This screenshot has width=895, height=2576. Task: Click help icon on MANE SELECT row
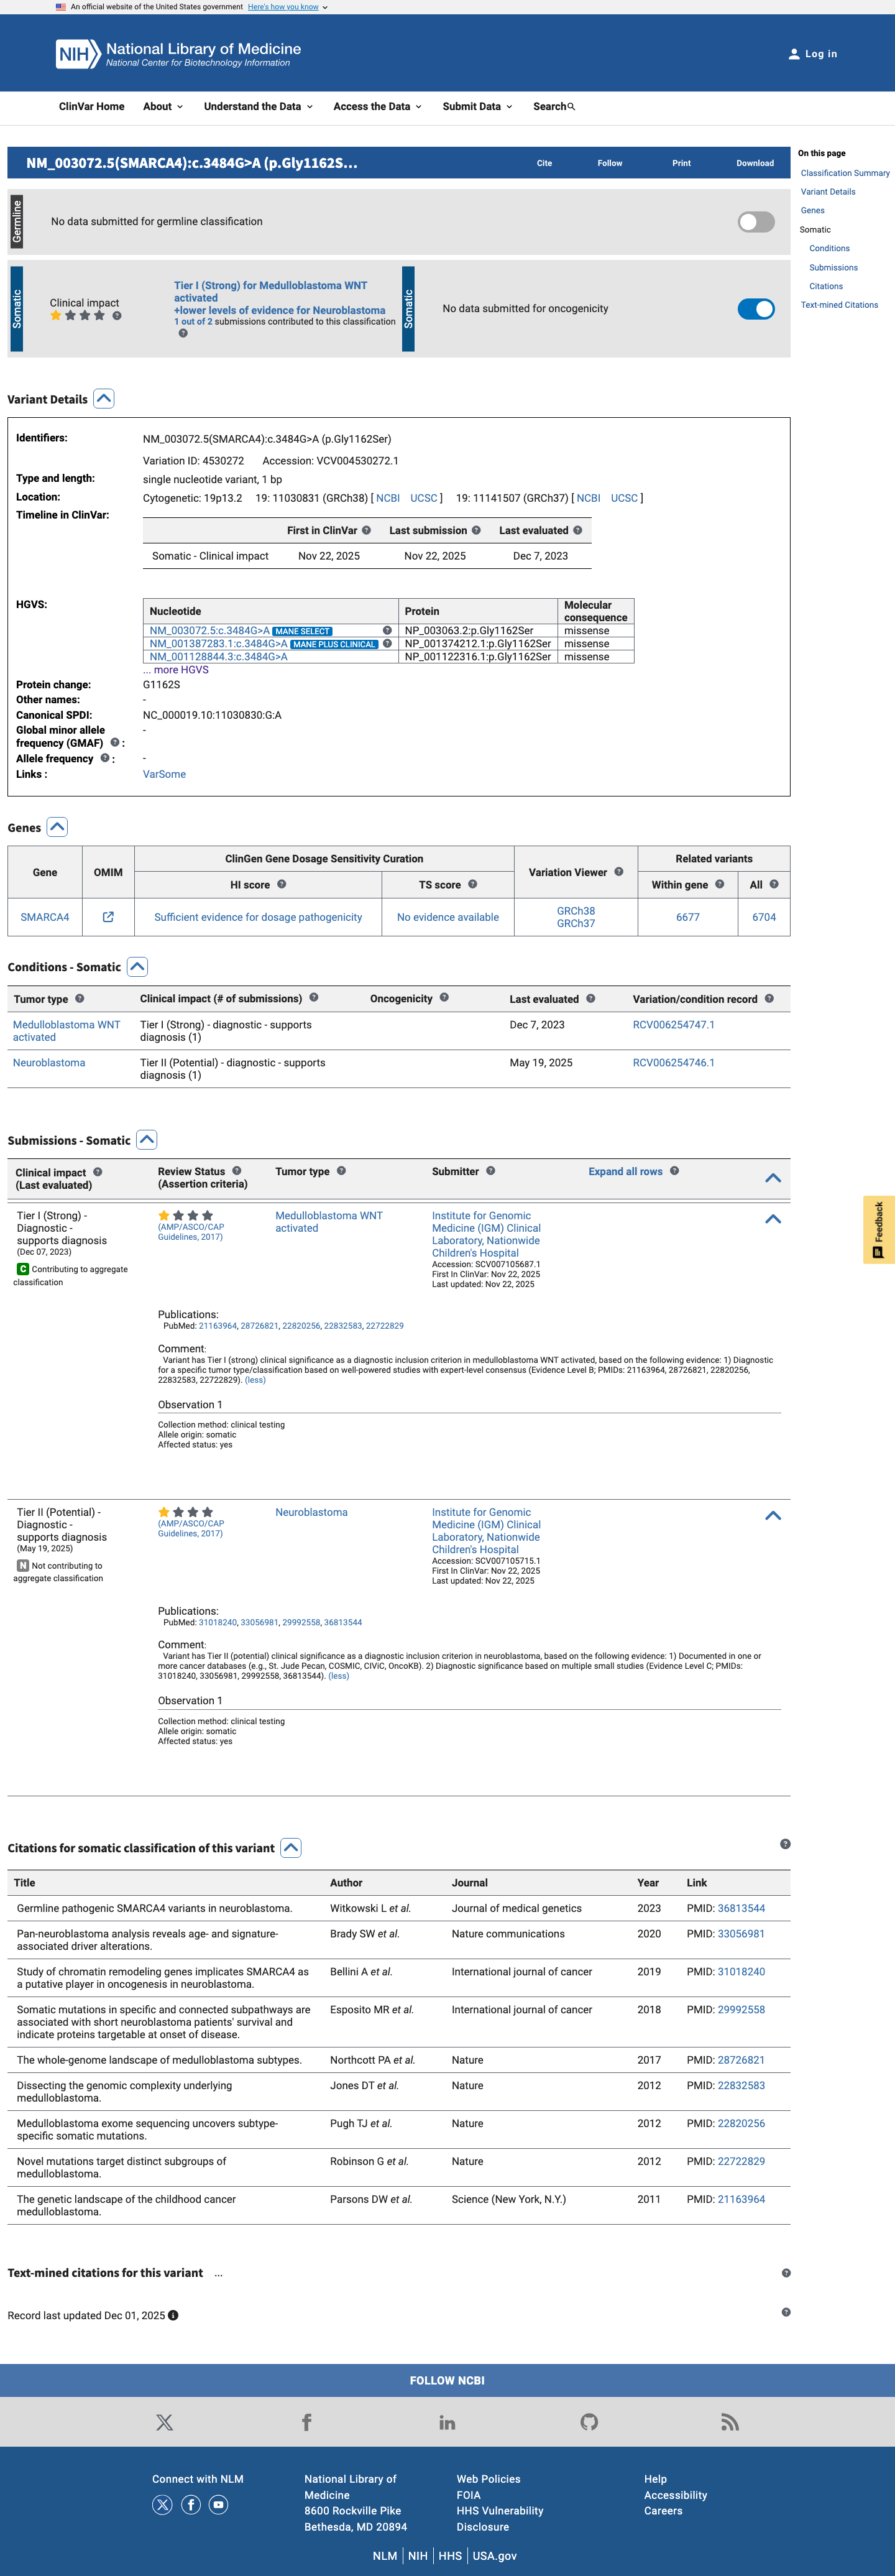coord(387,630)
